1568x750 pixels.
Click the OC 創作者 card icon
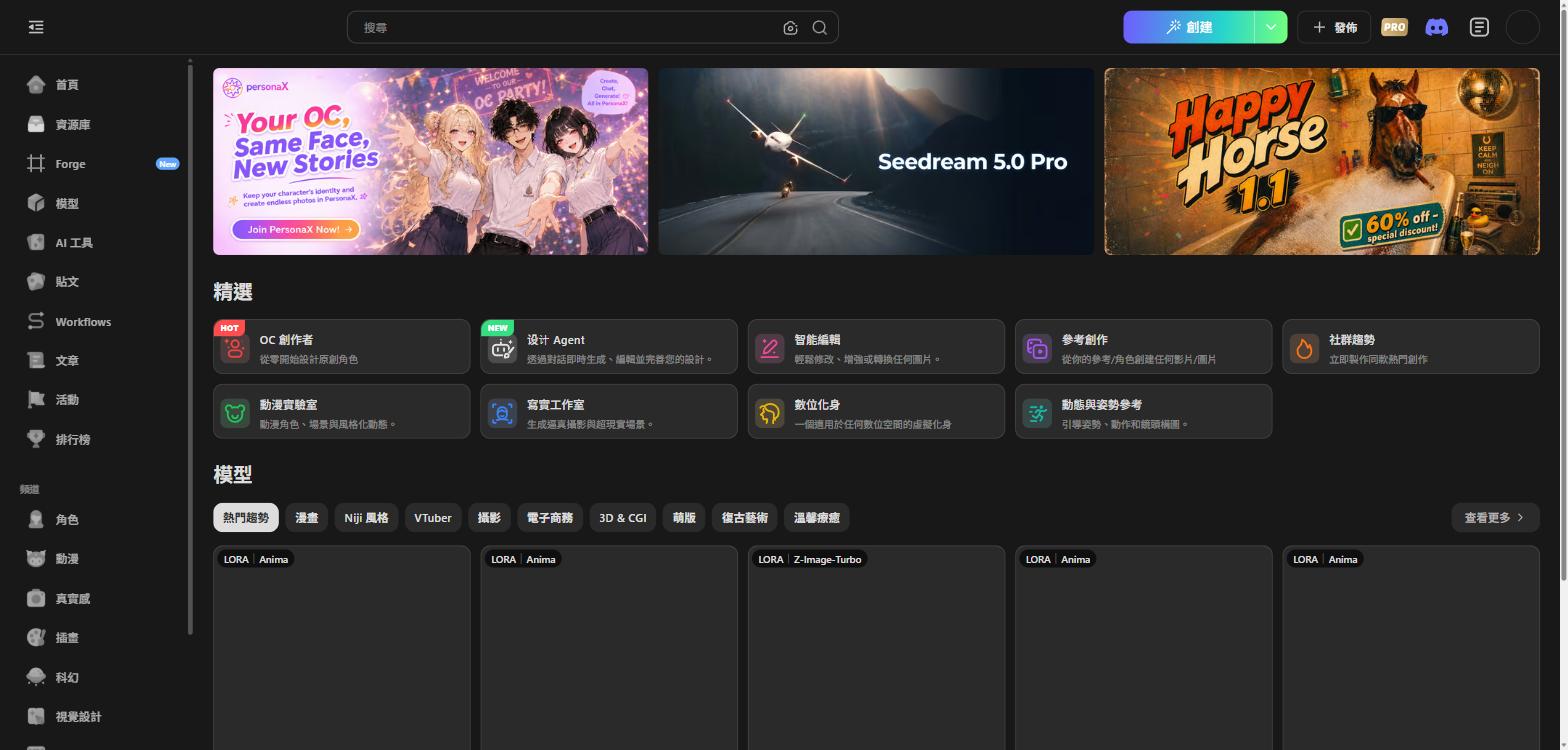coord(235,348)
